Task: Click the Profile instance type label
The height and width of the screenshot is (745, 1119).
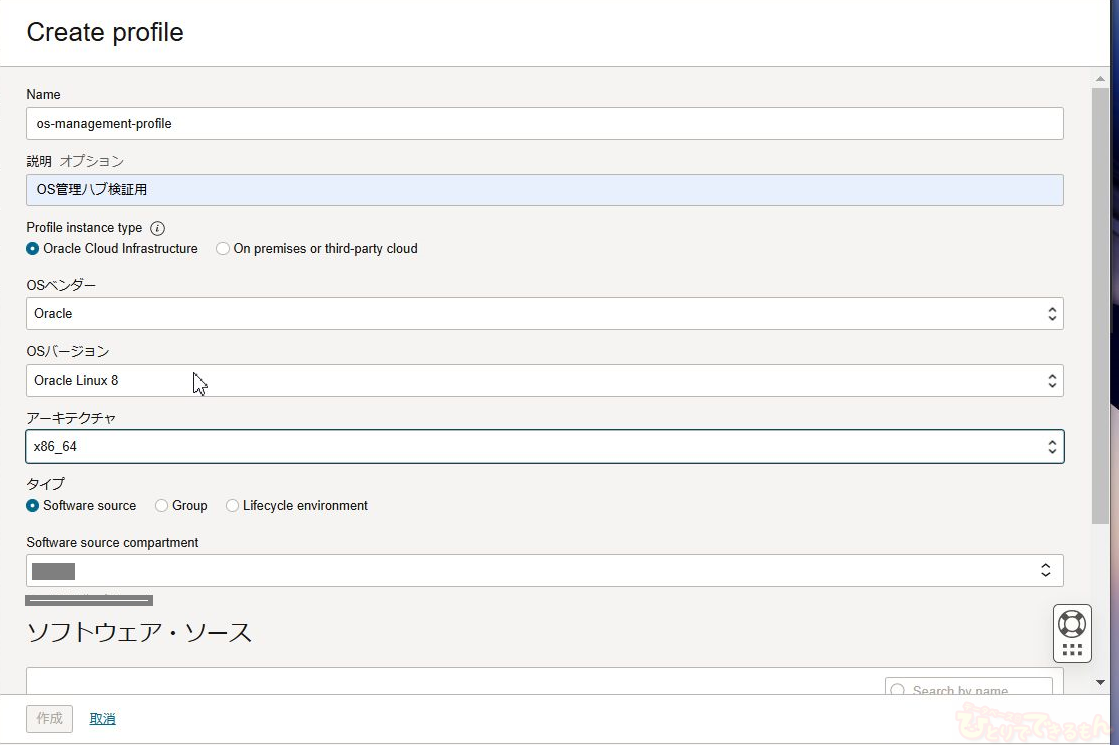Action: tap(84, 228)
